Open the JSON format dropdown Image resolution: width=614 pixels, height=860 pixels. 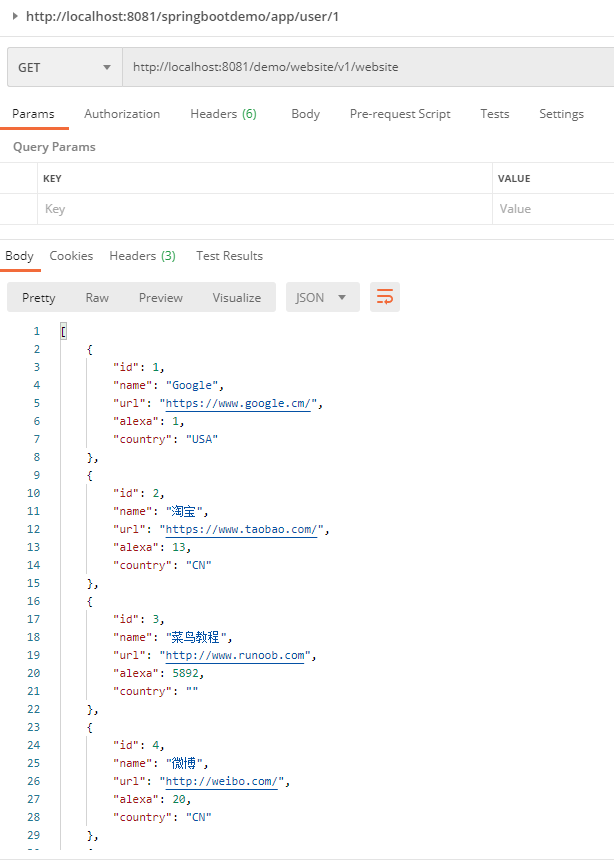point(322,297)
